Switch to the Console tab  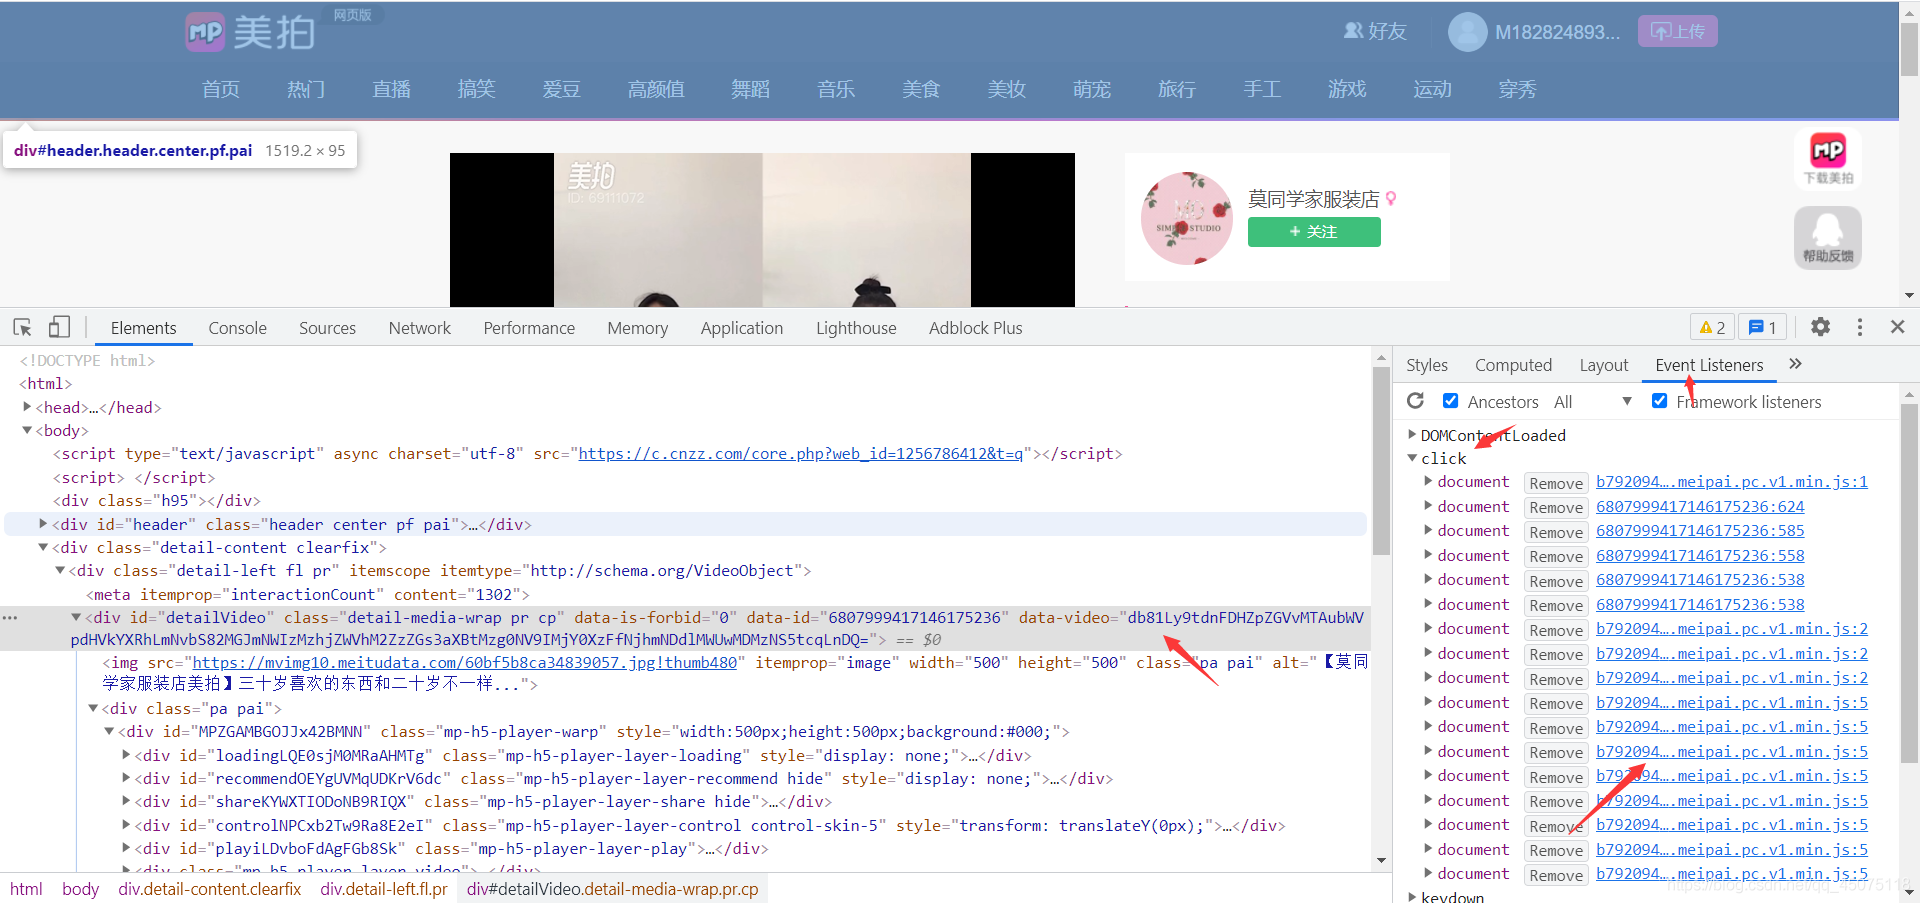[x=237, y=328]
